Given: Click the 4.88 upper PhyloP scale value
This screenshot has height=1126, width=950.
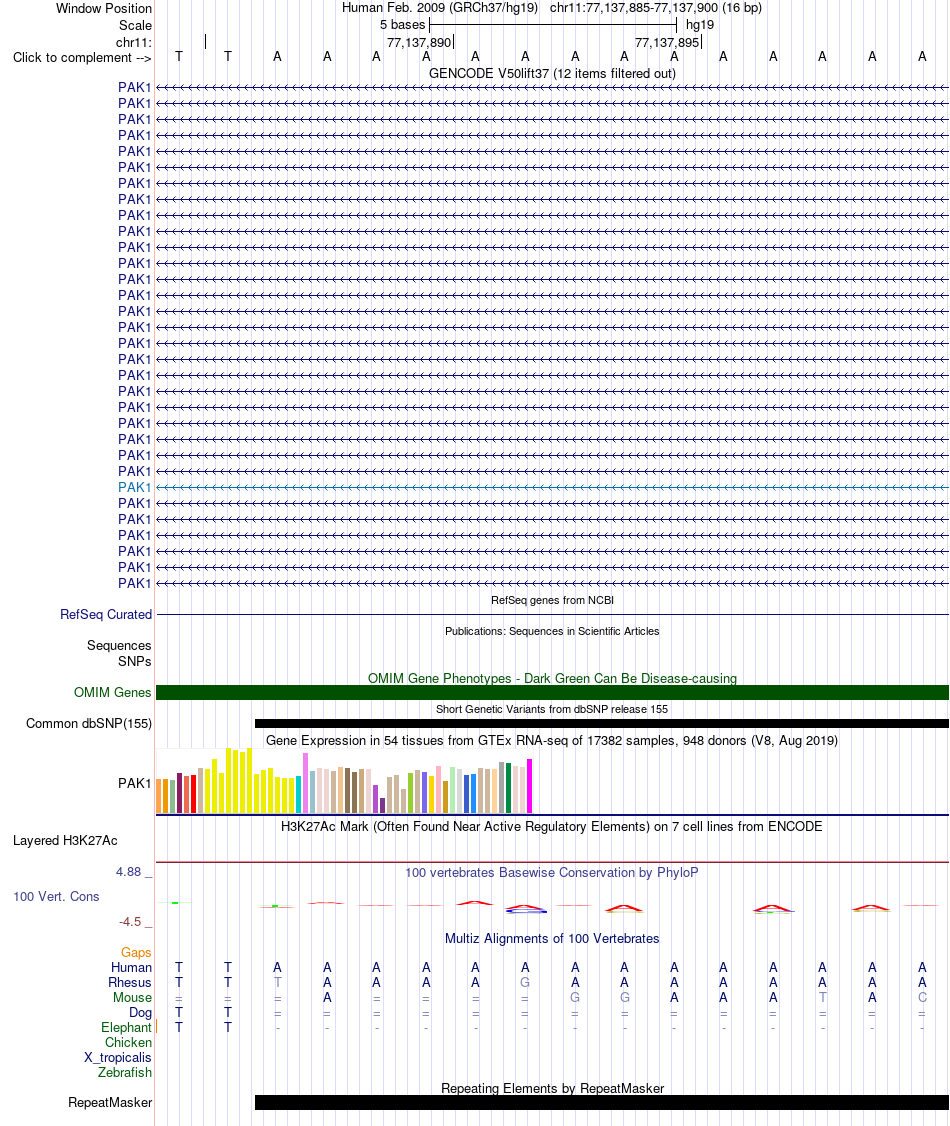Looking at the screenshot, I should pyautogui.click(x=129, y=872).
